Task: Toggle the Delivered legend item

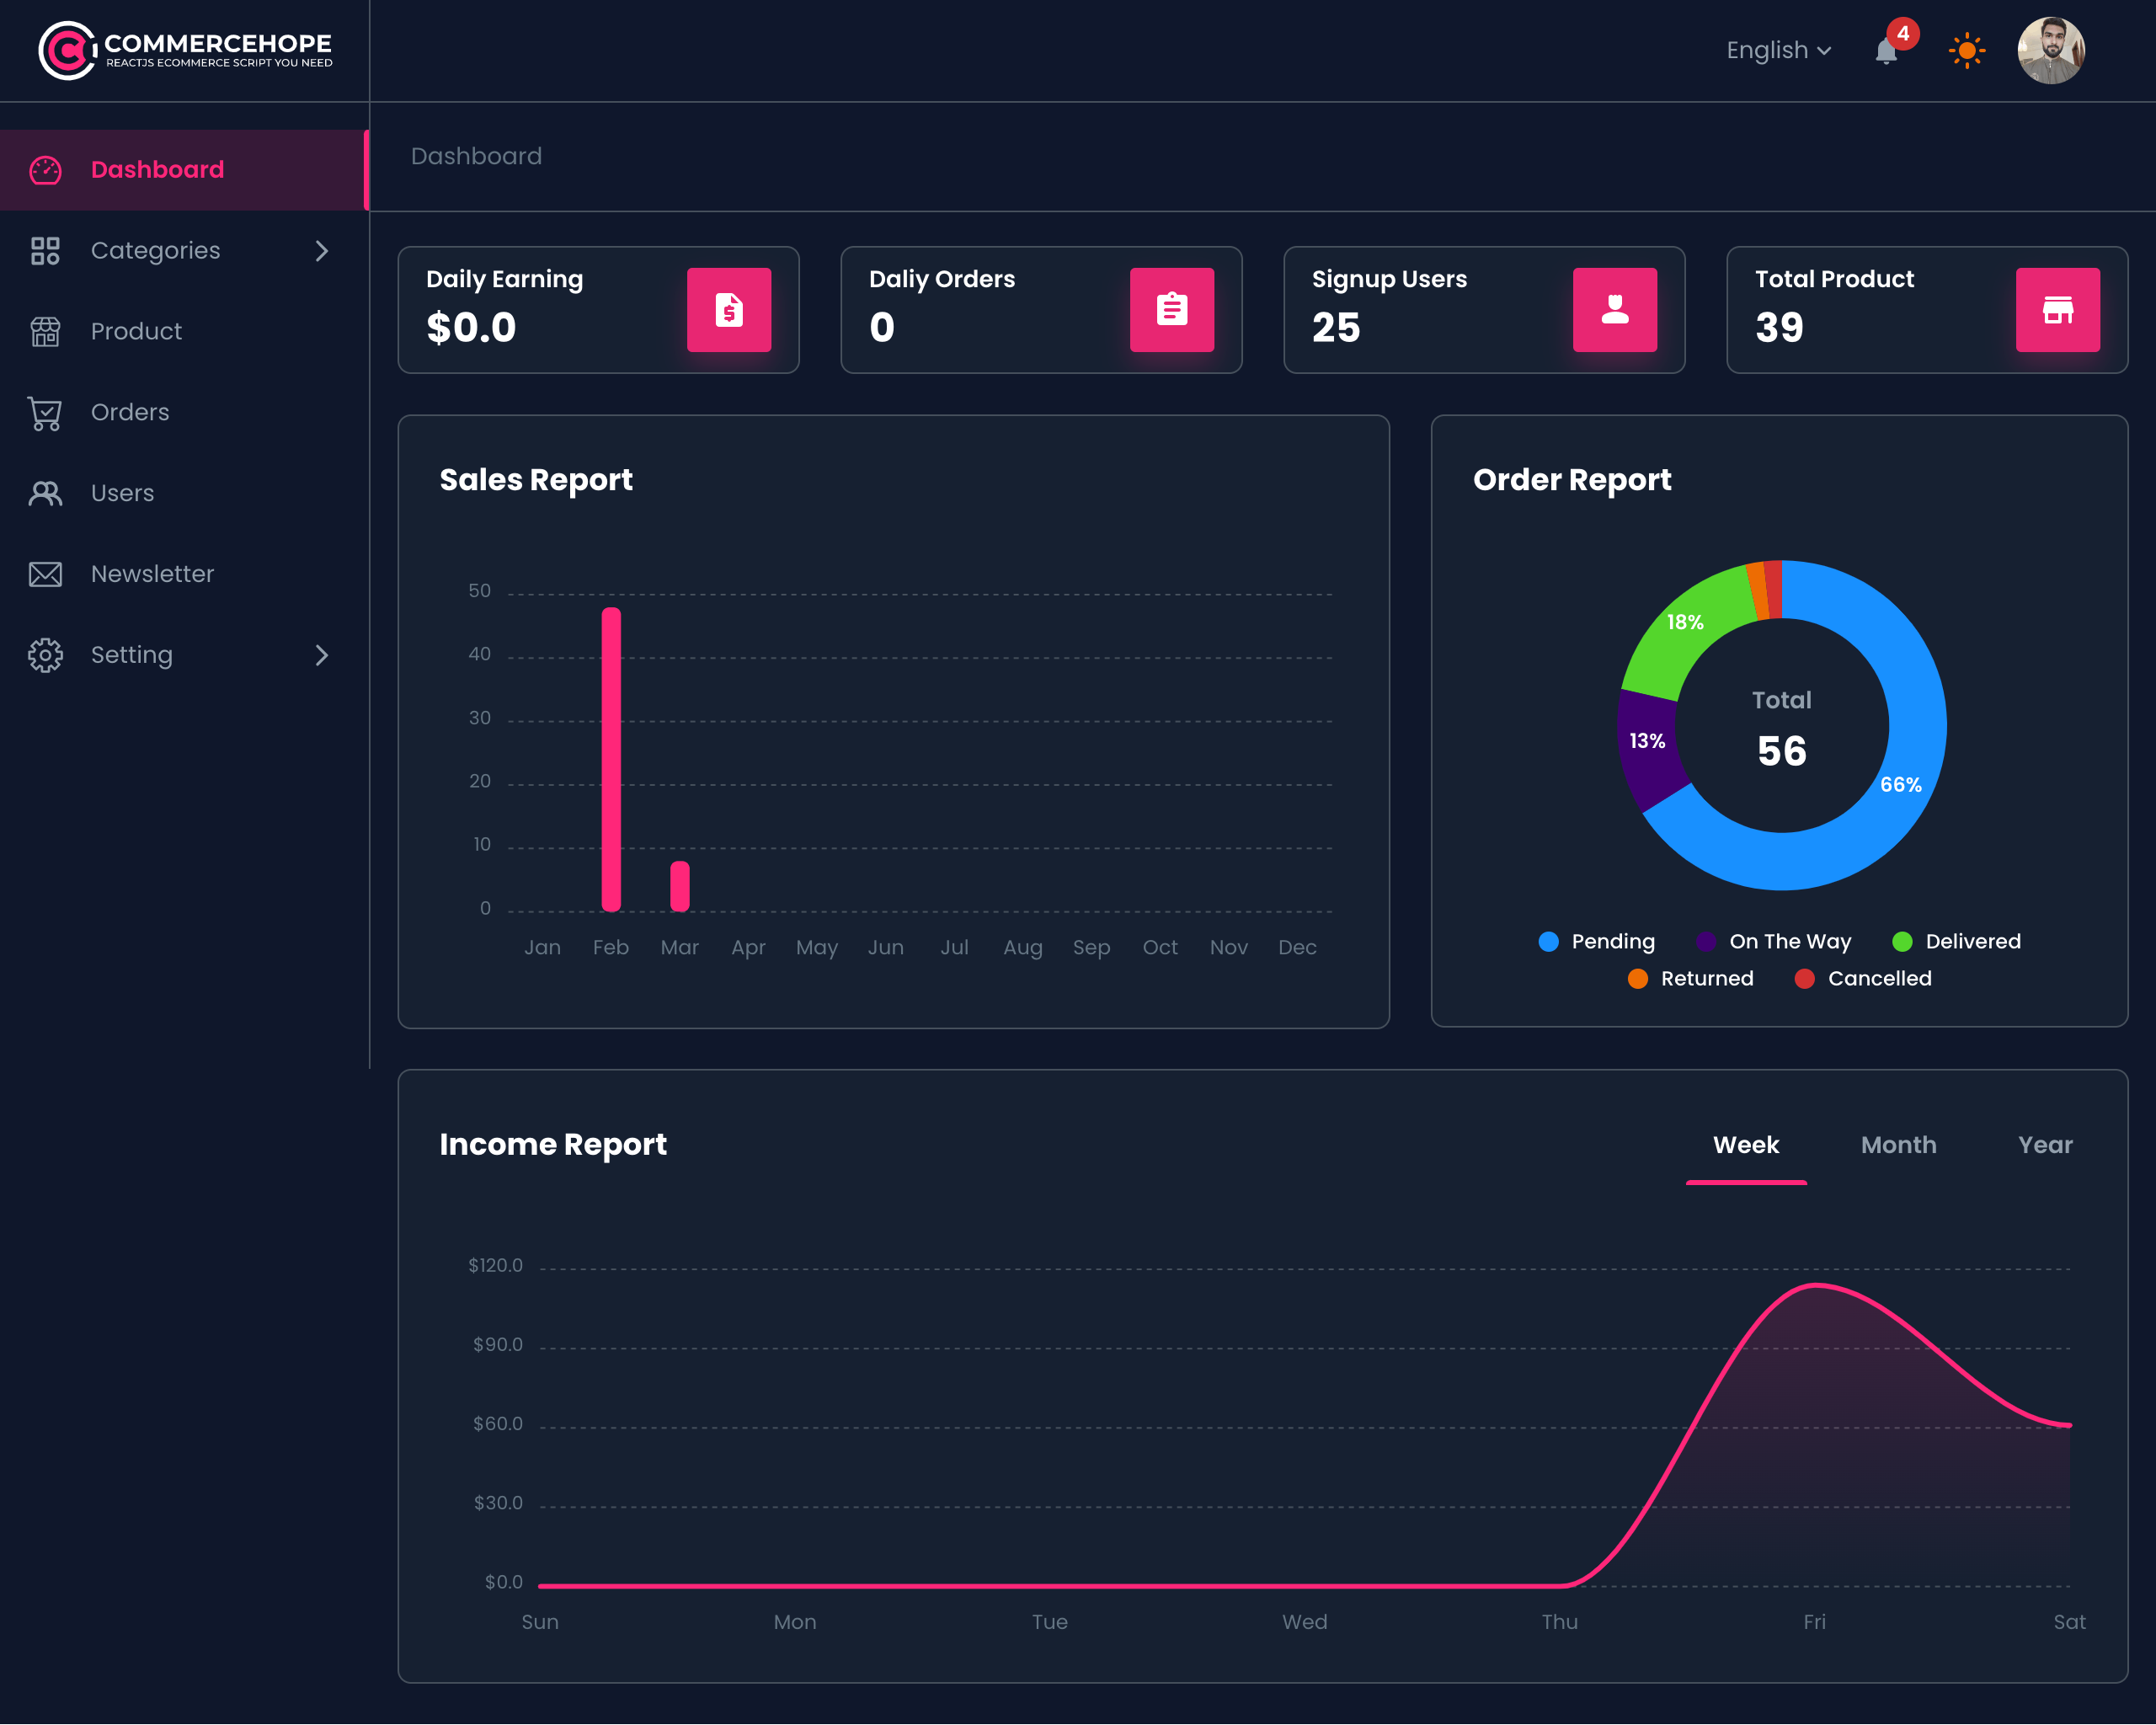Action: (x=1955, y=941)
